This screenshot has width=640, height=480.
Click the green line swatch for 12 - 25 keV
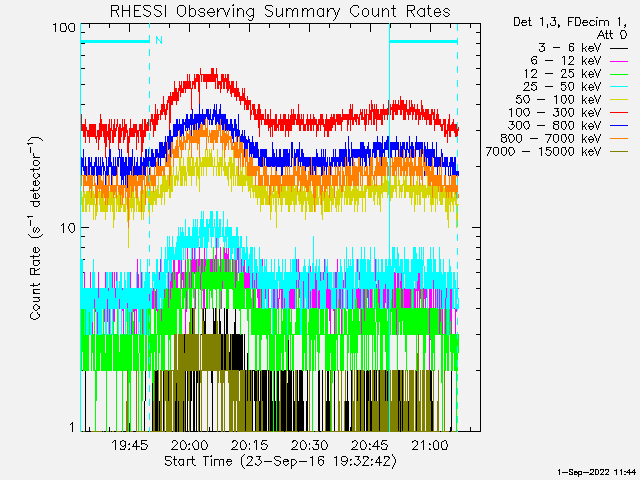coord(619,74)
